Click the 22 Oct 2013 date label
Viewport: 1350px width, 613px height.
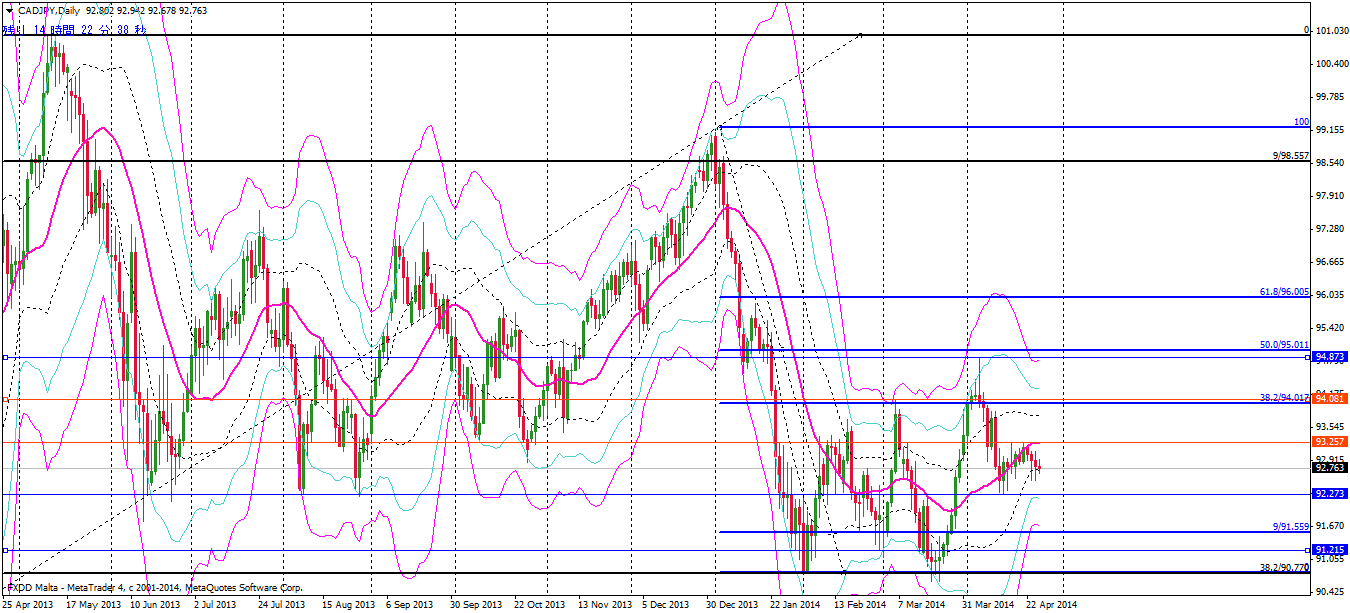(539, 605)
